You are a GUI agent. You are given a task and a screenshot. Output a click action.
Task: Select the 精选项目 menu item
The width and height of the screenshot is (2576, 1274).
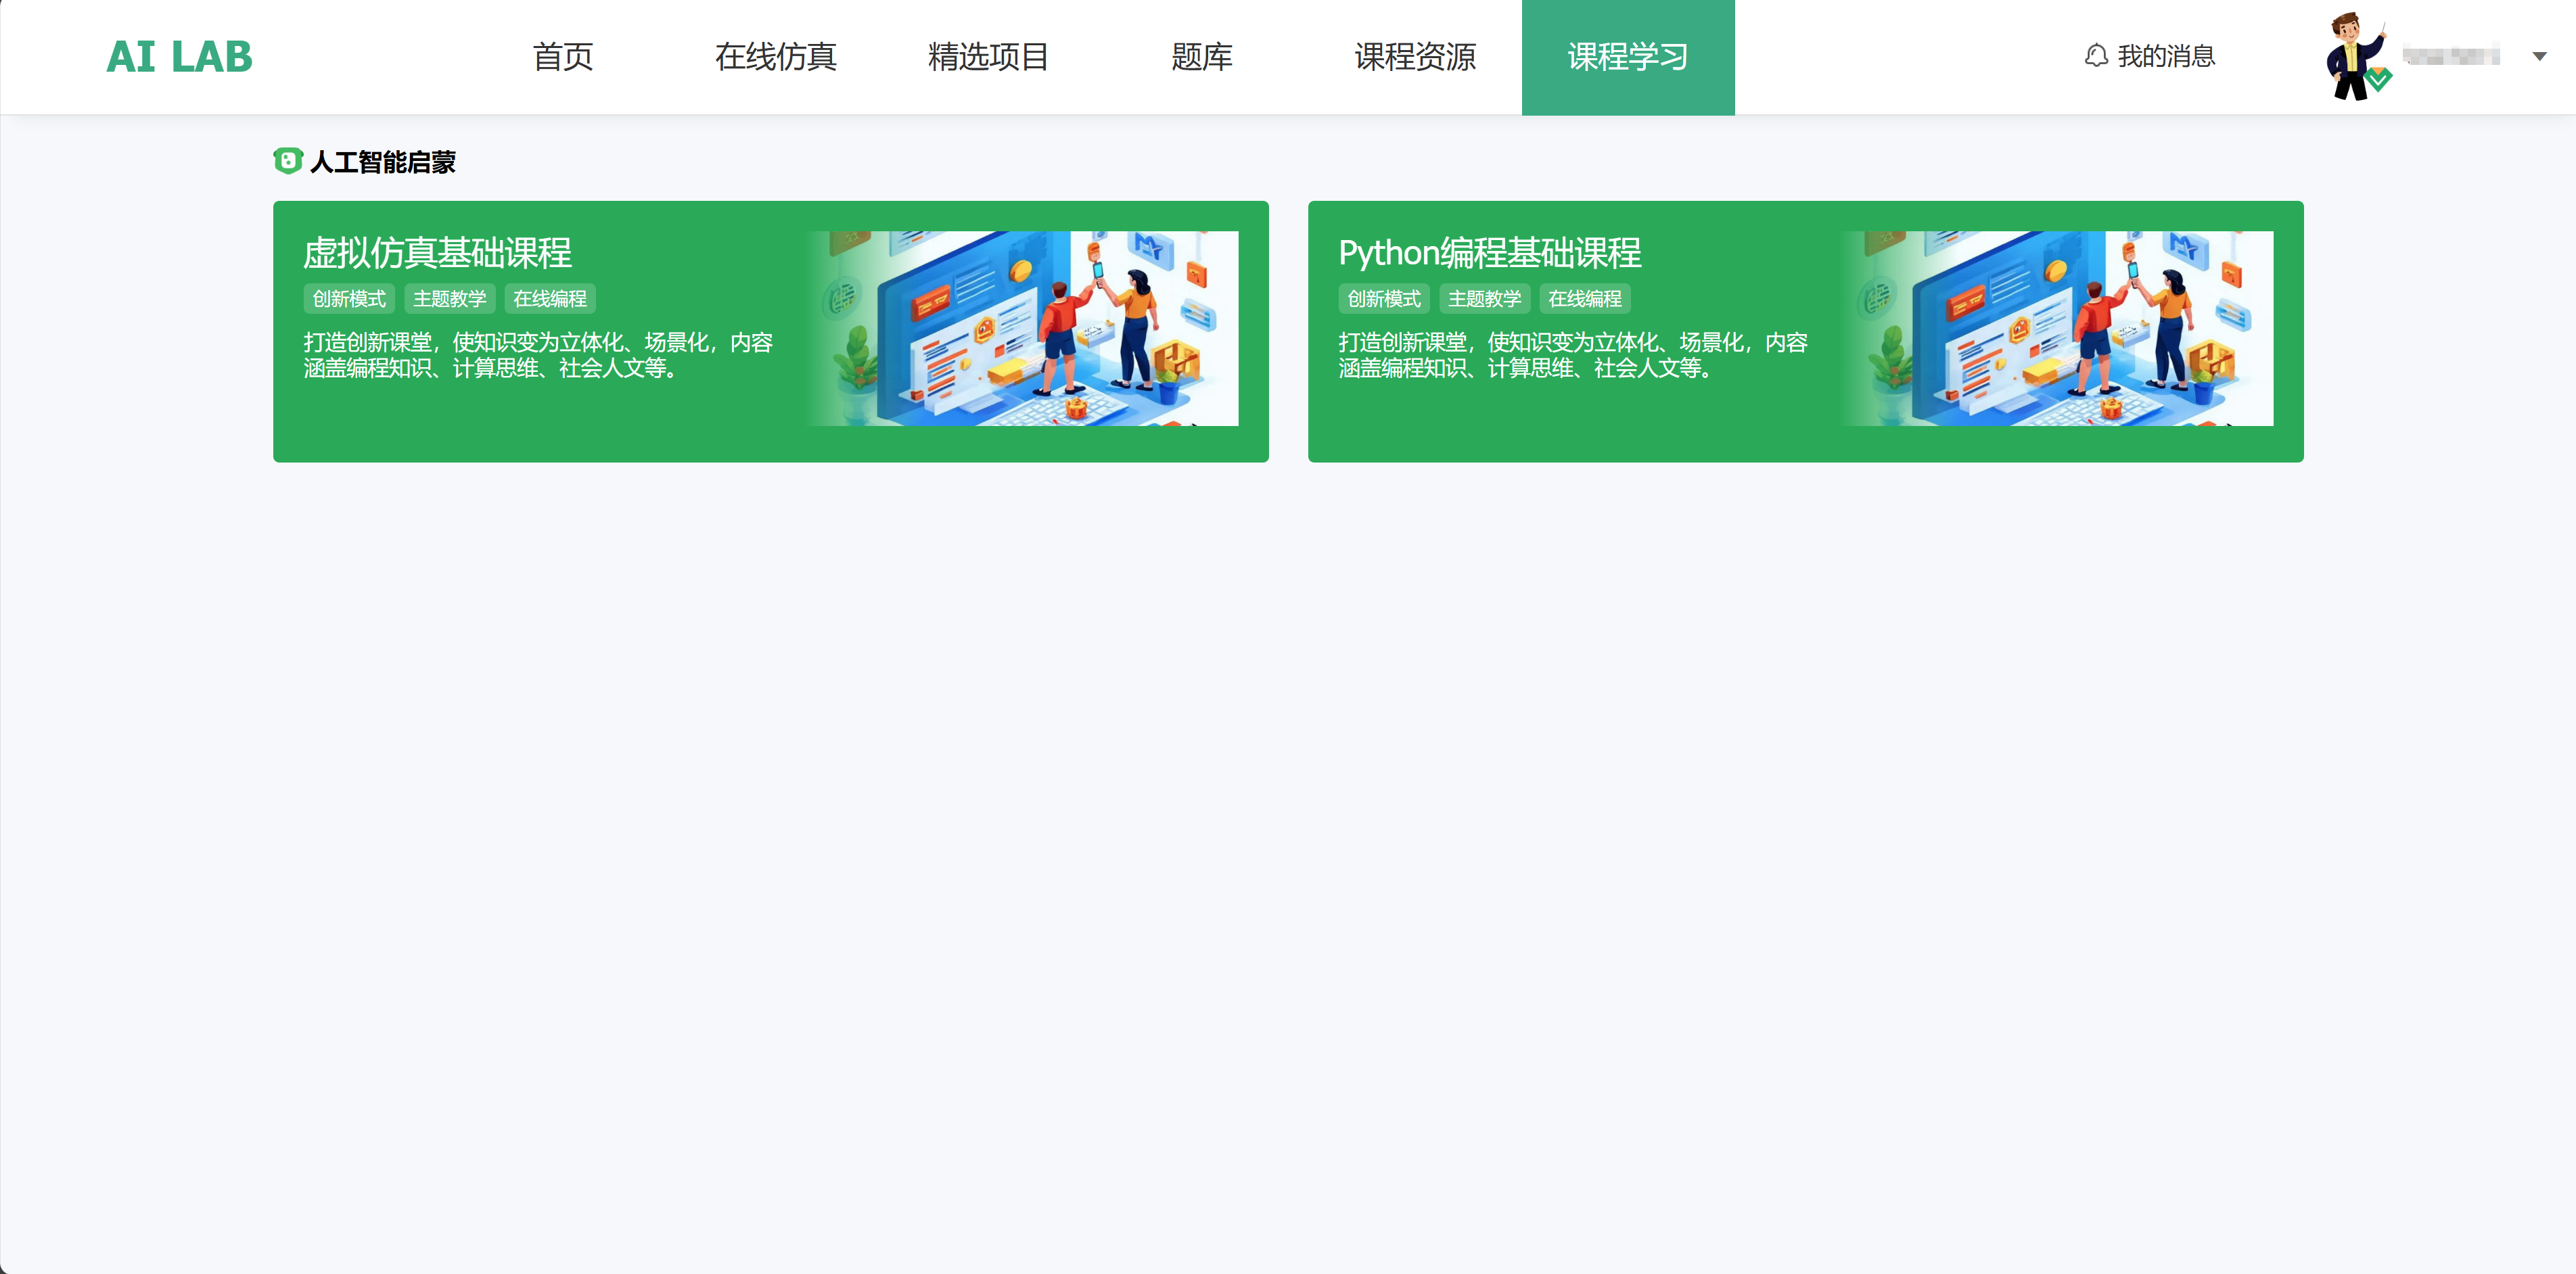[x=988, y=57]
